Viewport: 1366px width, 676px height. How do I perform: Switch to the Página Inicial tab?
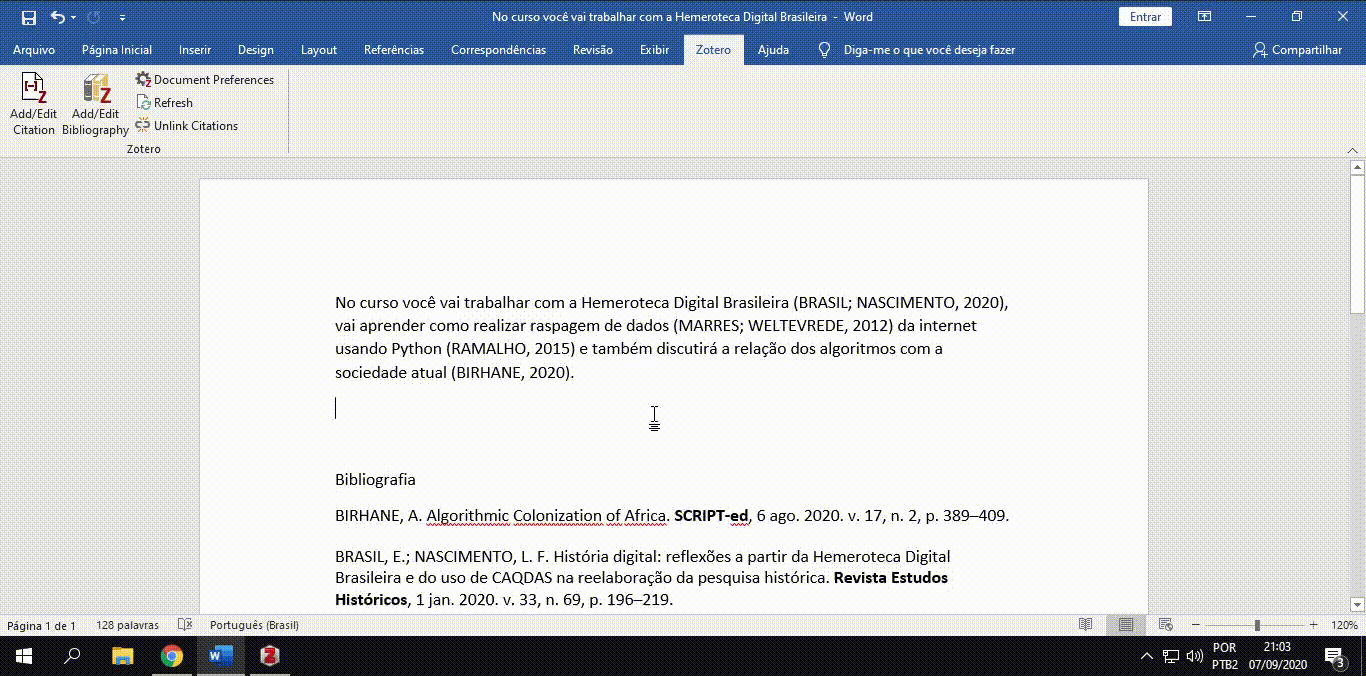point(117,50)
